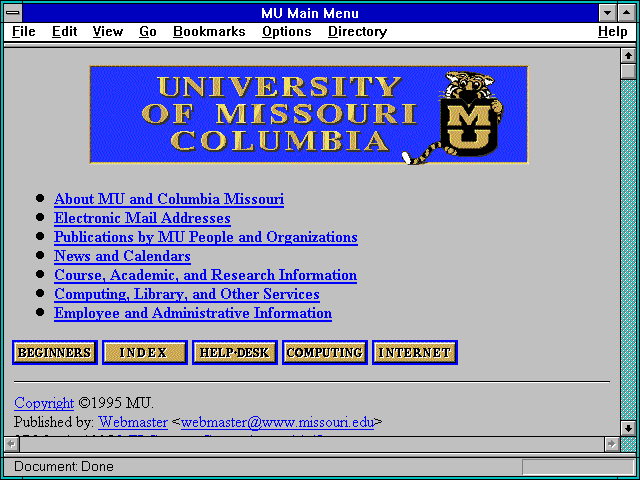This screenshot has height=480, width=640.
Task: Follow the About MU and Columbia Missouri link
Action: click(169, 199)
